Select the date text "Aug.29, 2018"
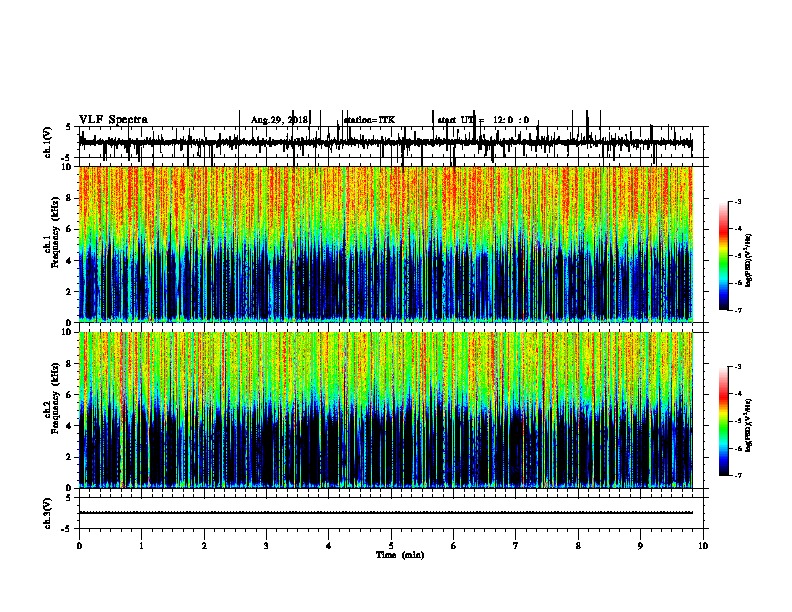This screenshot has width=792, height=612. click(x=279, y=120)
